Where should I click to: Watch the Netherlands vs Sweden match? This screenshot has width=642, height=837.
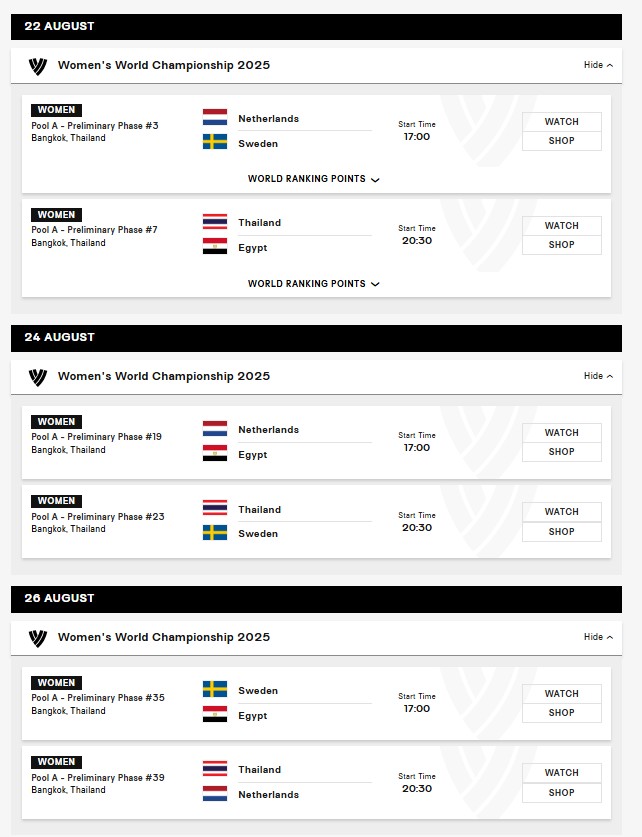coord(561,122)
